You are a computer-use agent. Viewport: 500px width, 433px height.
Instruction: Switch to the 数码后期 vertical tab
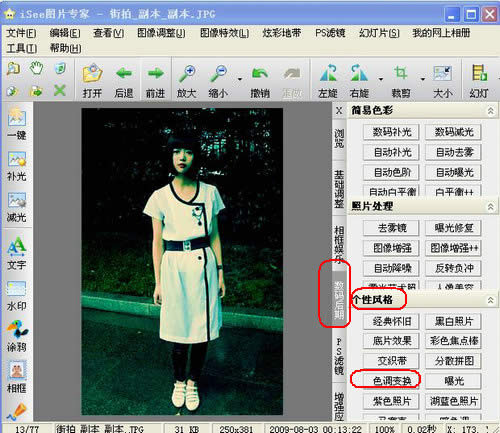point(339,300)
